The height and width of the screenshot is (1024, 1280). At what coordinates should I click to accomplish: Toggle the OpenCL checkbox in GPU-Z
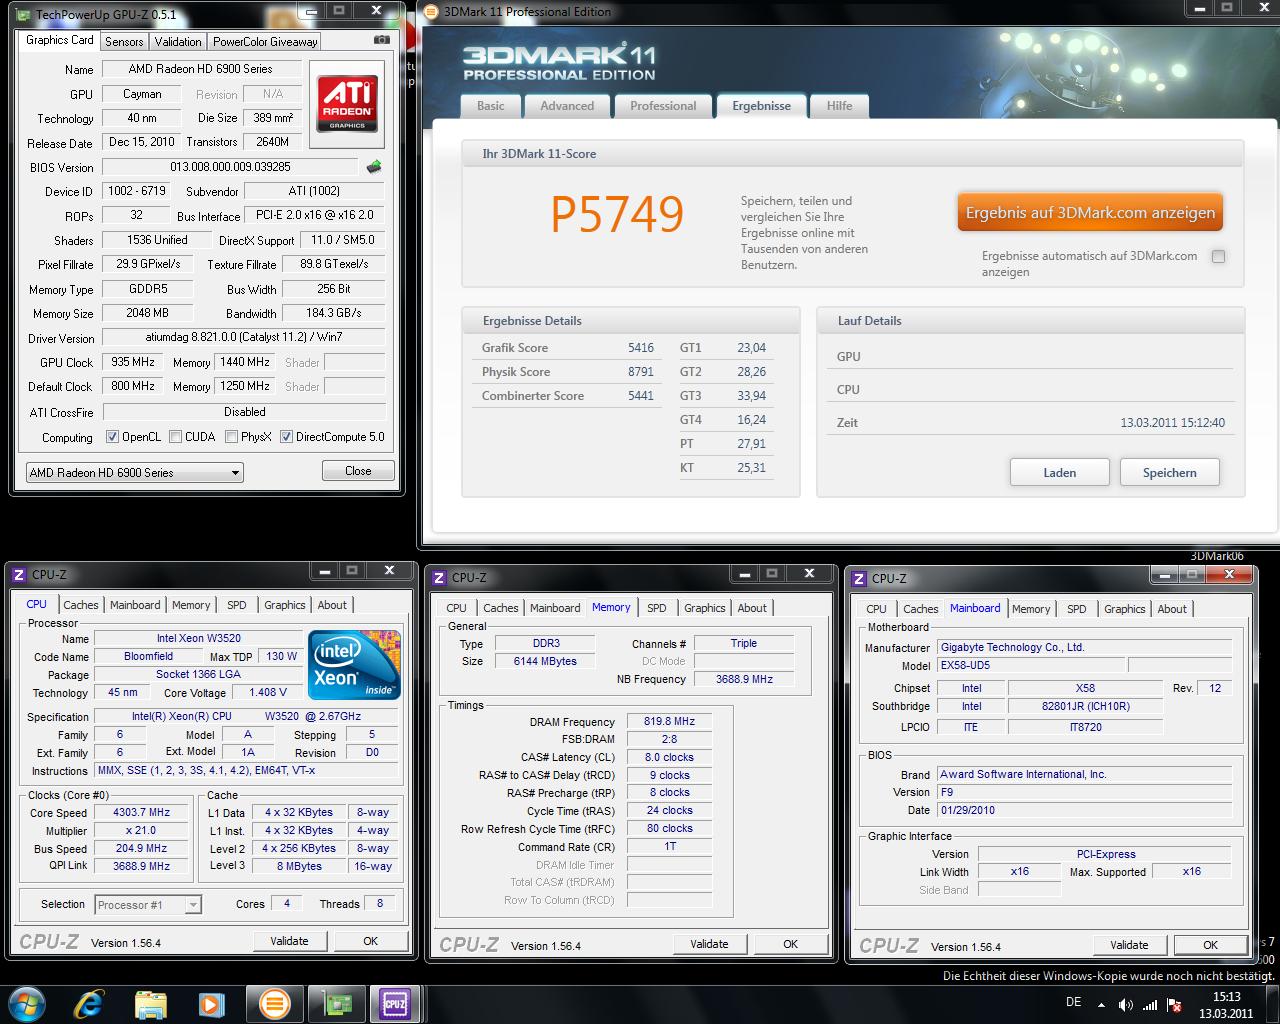112,437
